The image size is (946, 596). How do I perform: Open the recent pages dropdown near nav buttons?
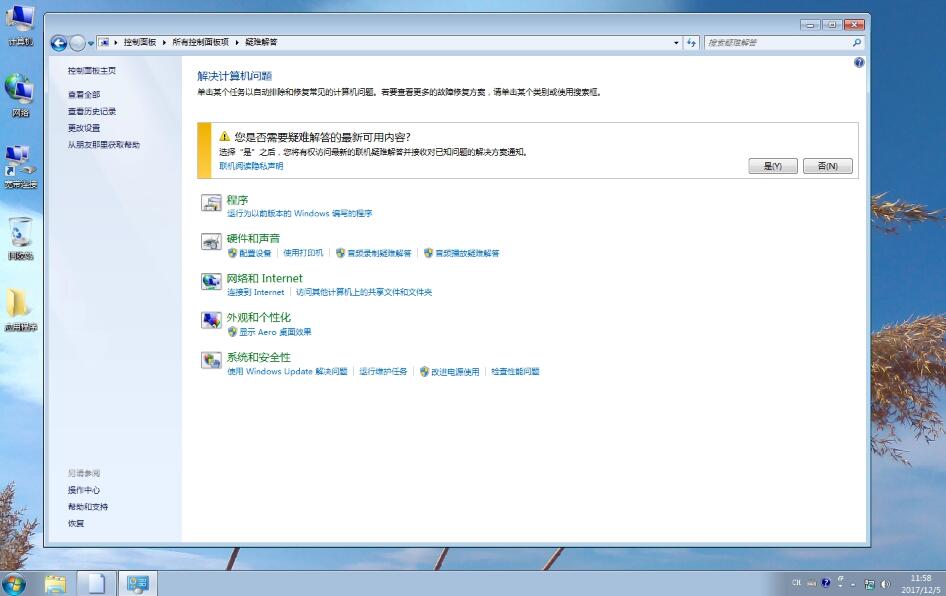point(91,43)
